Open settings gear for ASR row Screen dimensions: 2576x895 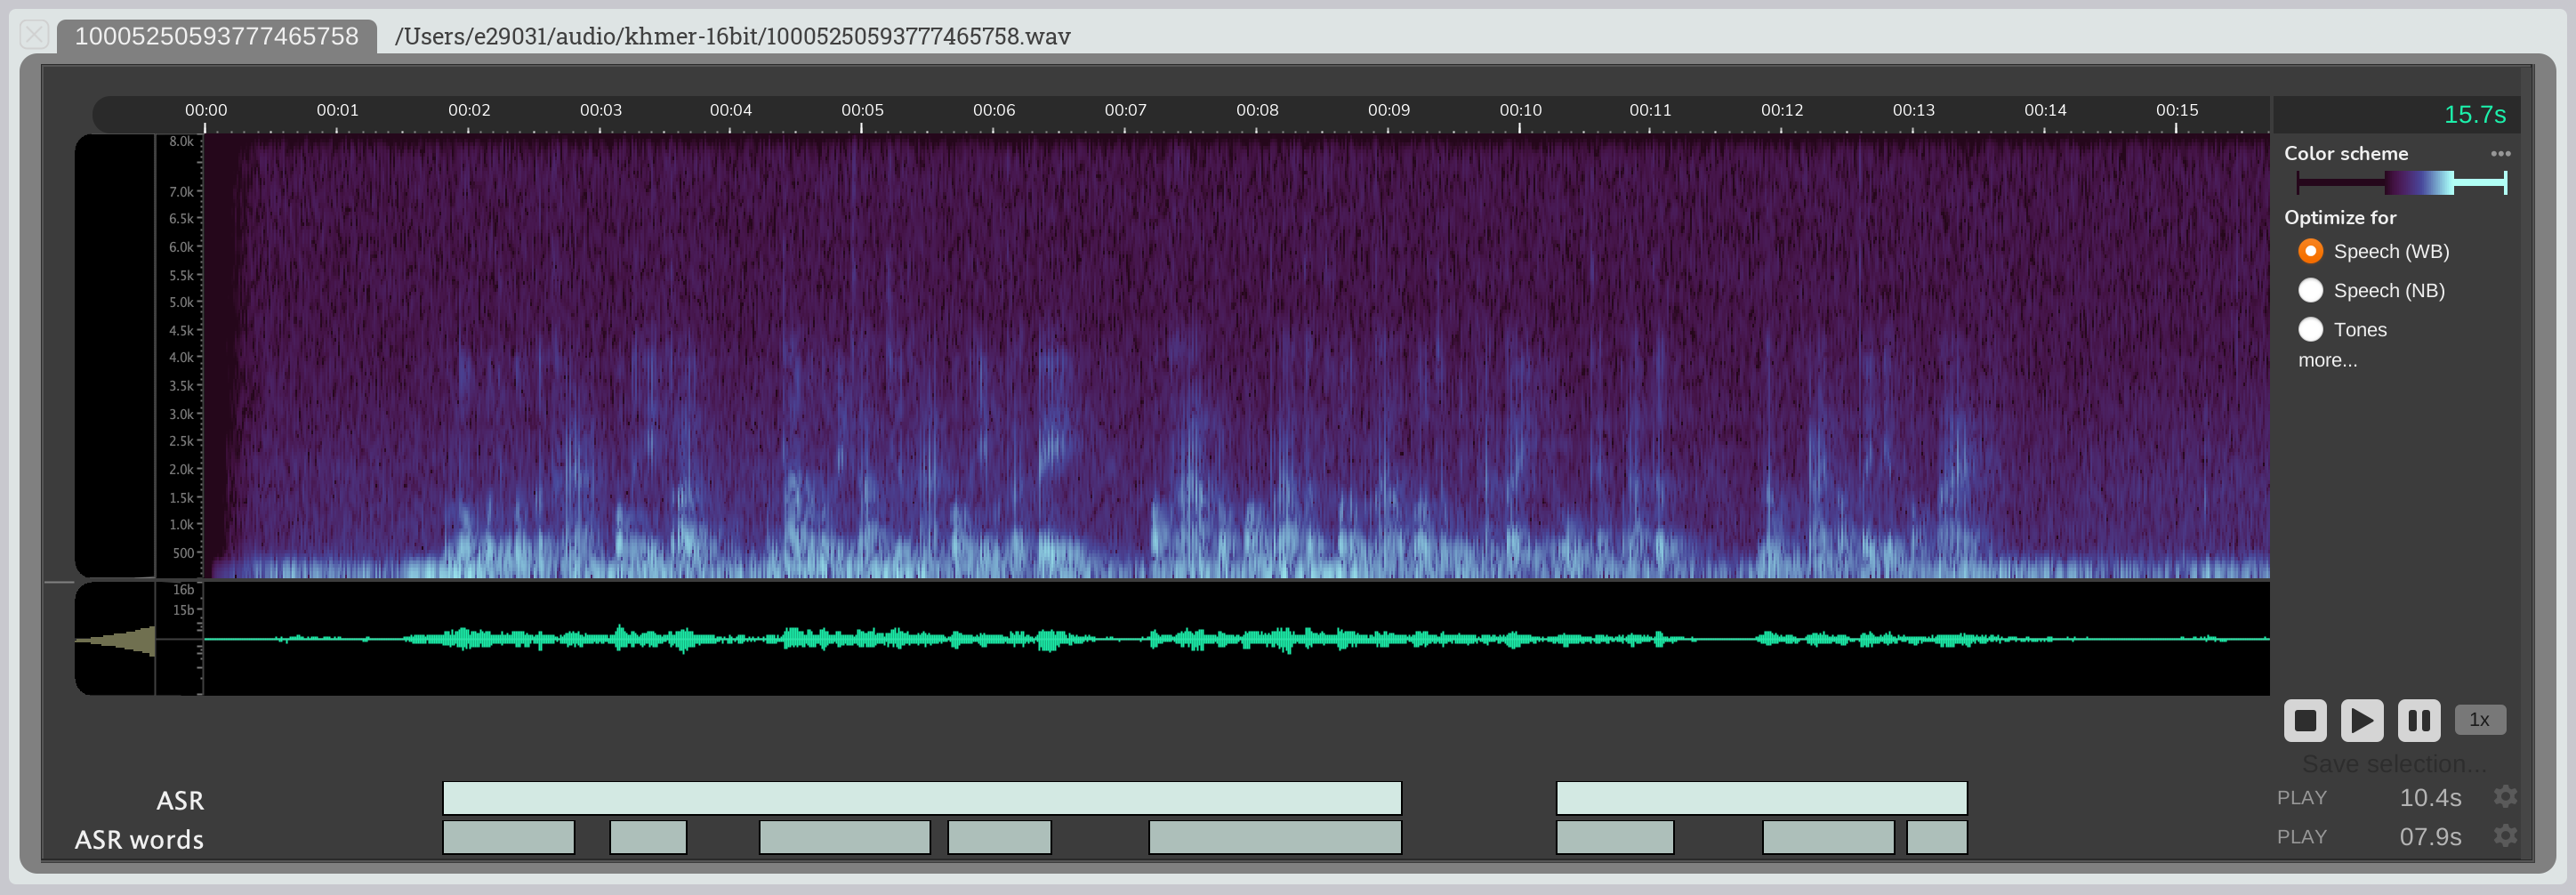2504,797
